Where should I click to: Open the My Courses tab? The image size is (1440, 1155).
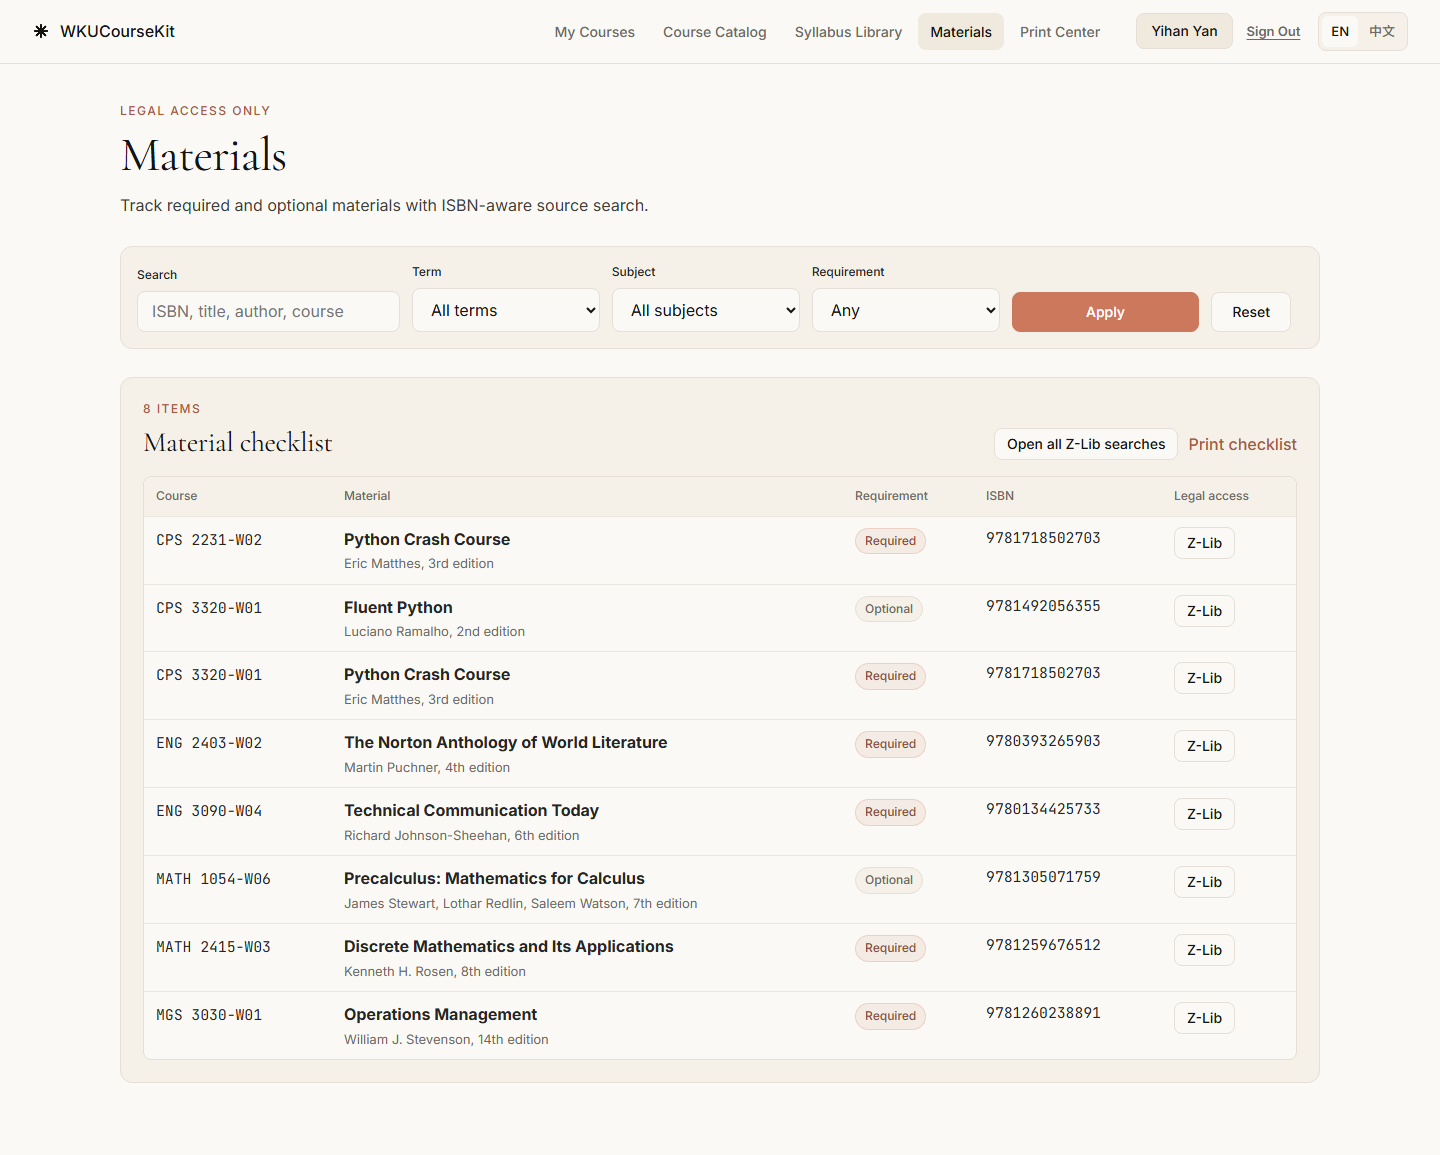[x=594, y=32]
